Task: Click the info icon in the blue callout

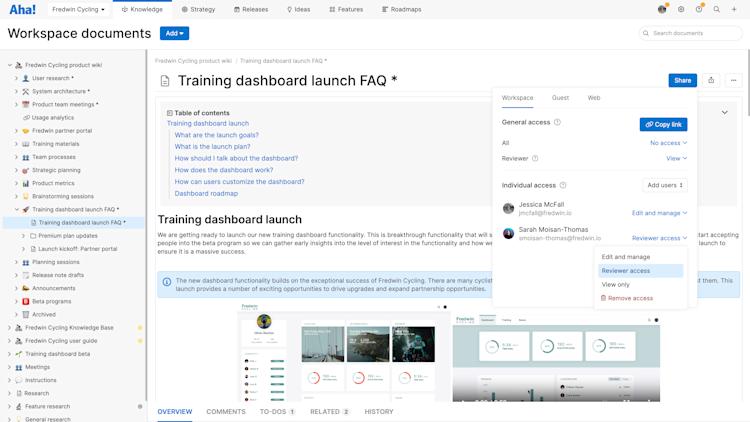Action: [x=166, y=282]
